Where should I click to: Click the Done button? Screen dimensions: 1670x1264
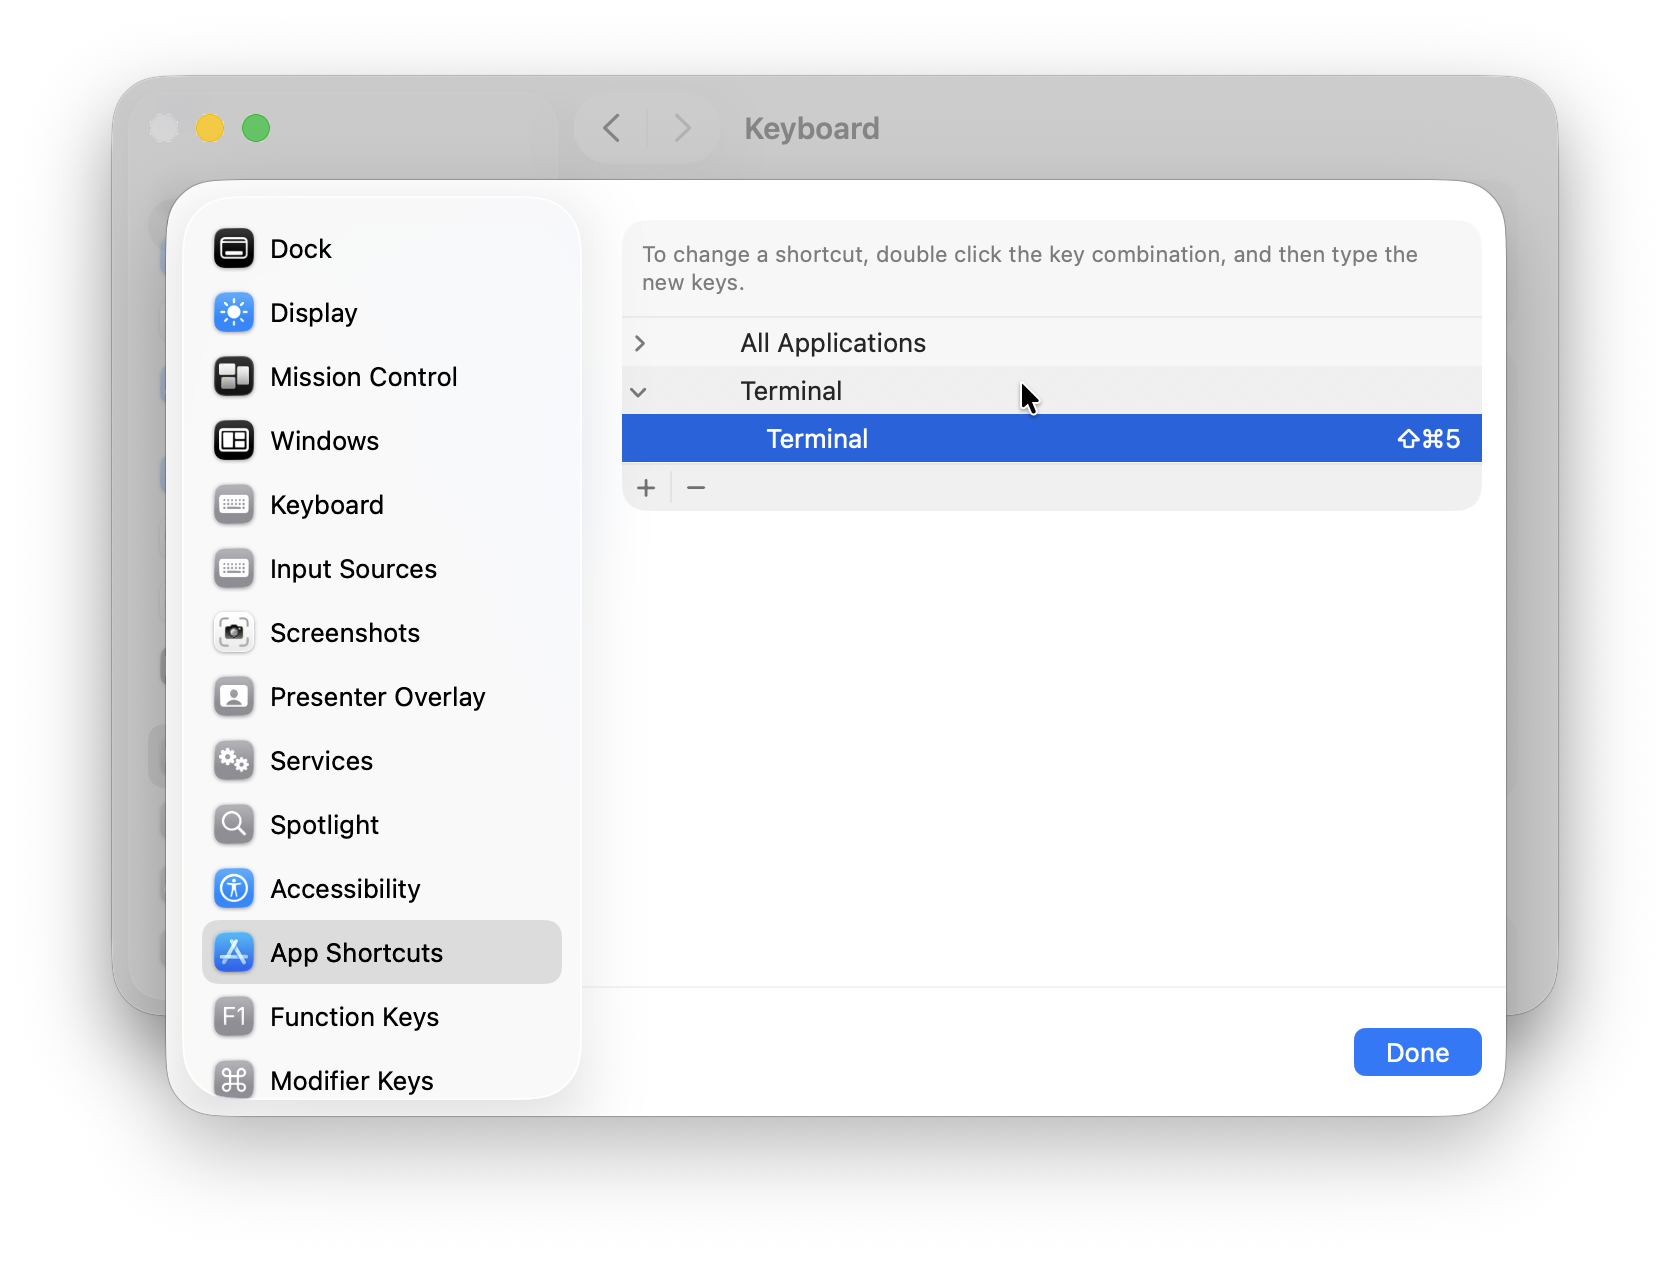pos(1417,1051)
